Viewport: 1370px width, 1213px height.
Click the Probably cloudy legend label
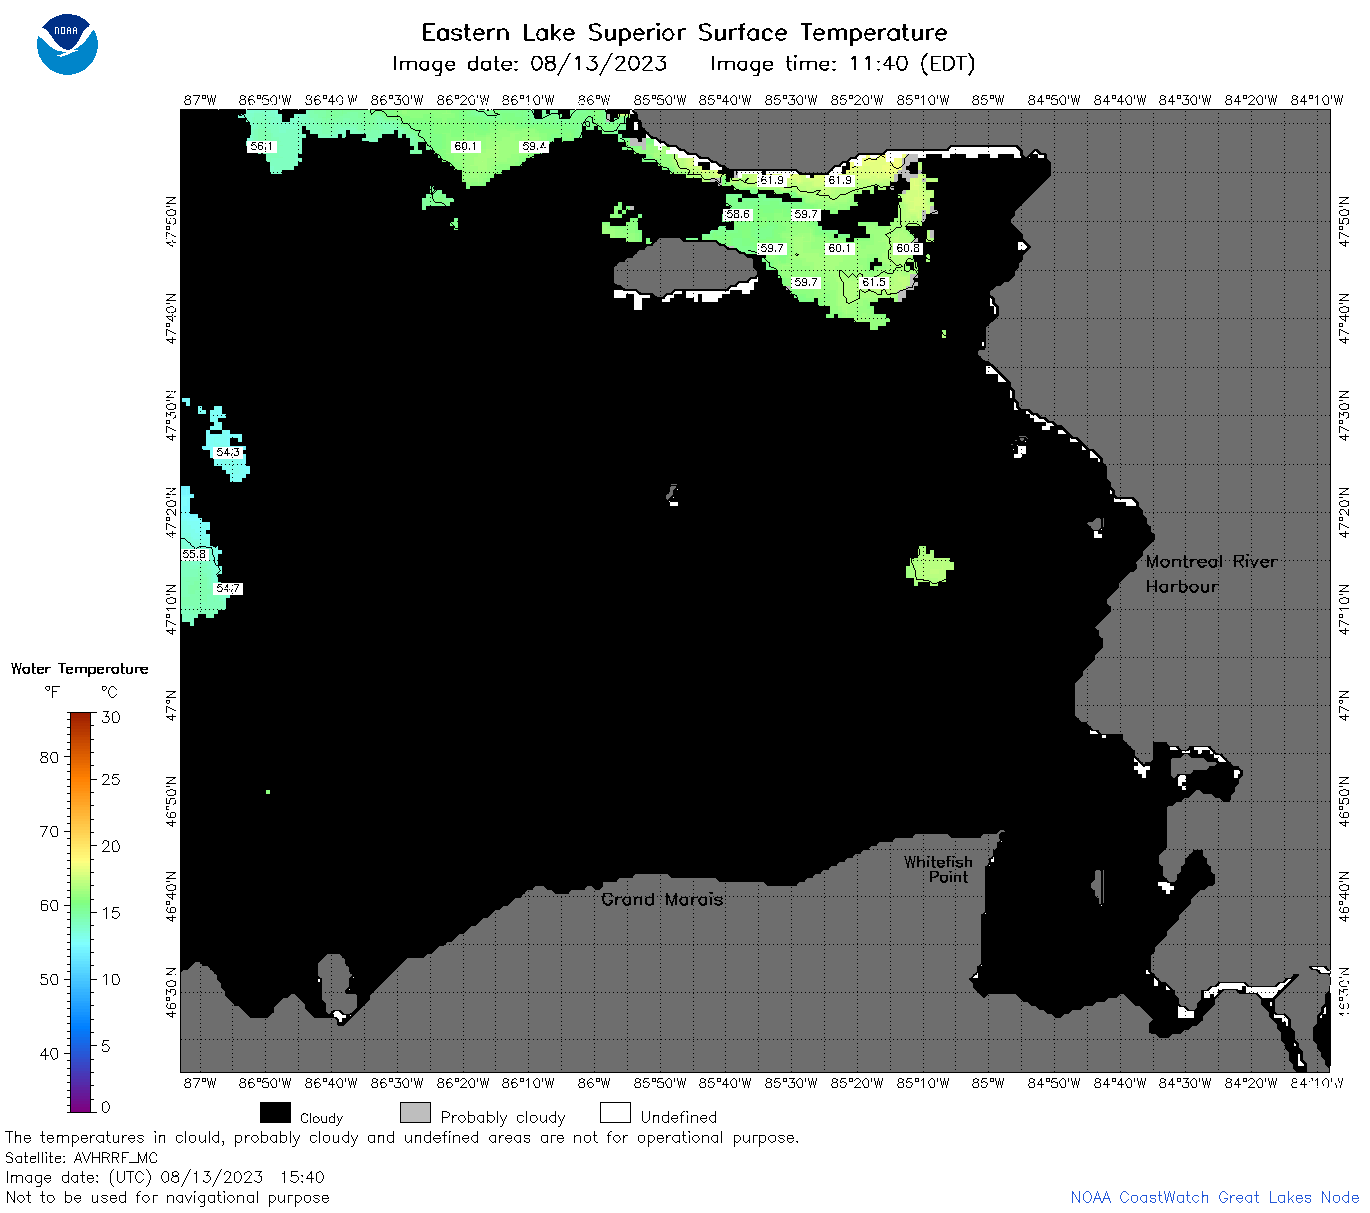[x=503, y=1117]
